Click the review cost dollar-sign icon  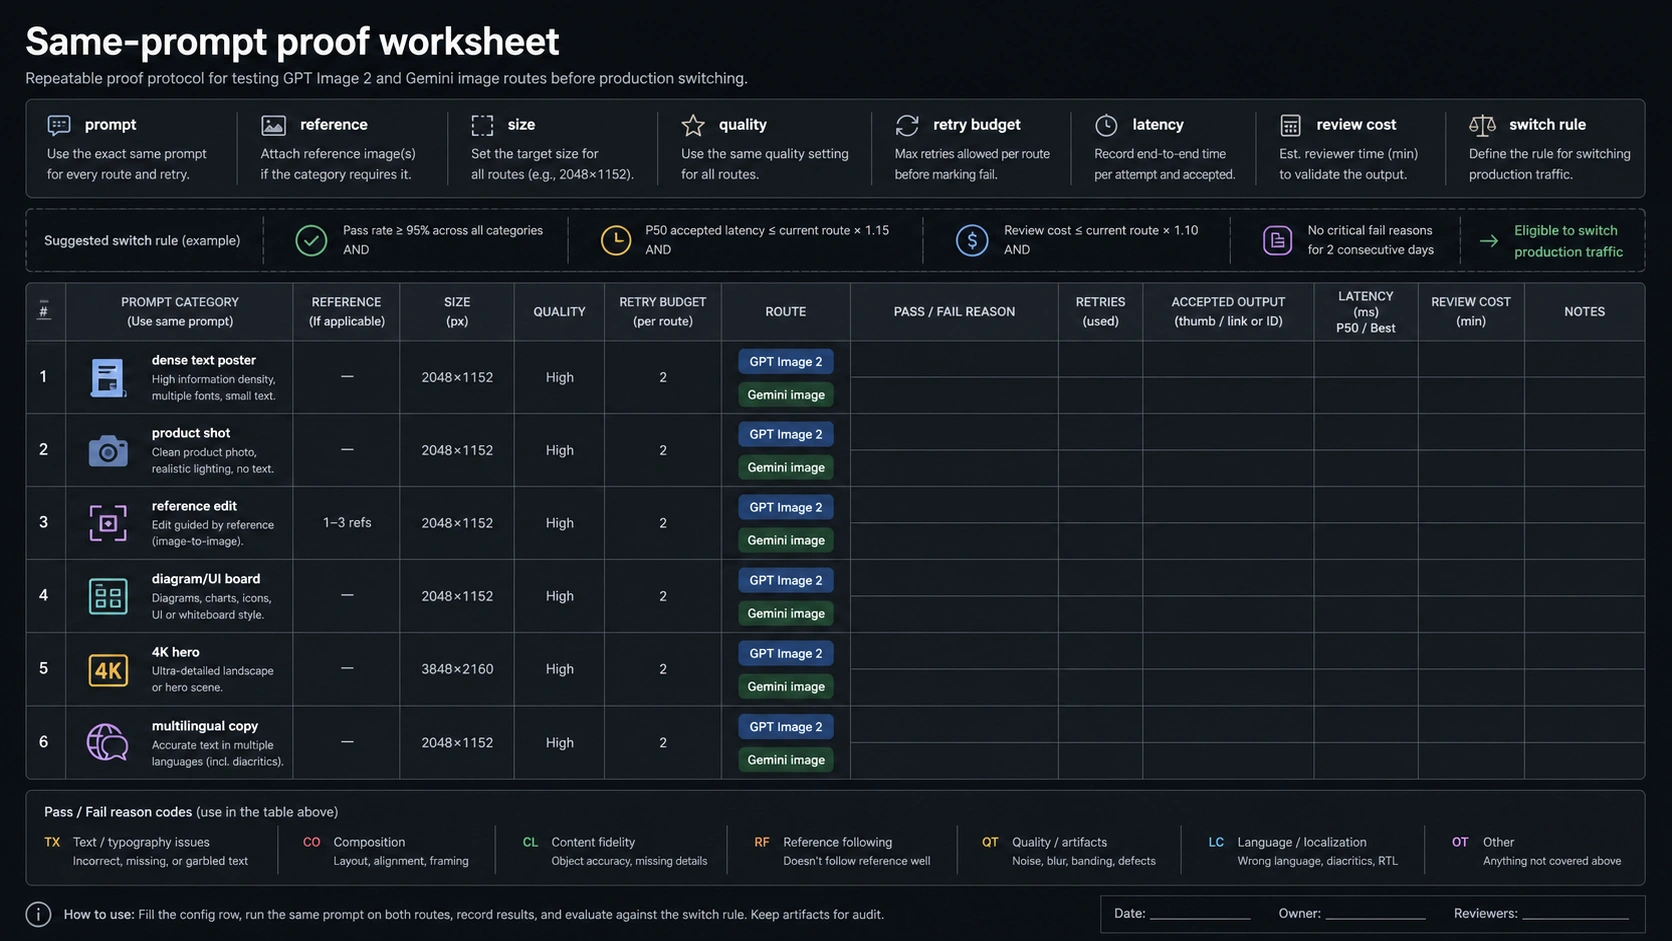click(x=972, y=240)
